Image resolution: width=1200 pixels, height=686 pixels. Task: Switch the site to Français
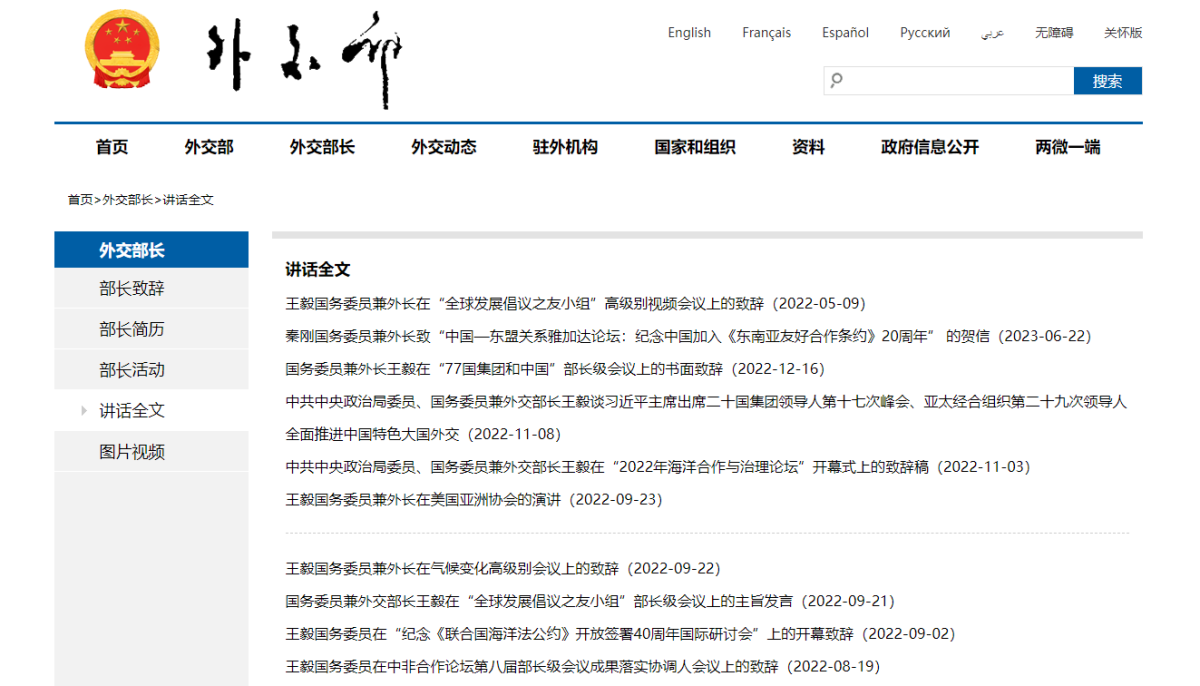766,33
